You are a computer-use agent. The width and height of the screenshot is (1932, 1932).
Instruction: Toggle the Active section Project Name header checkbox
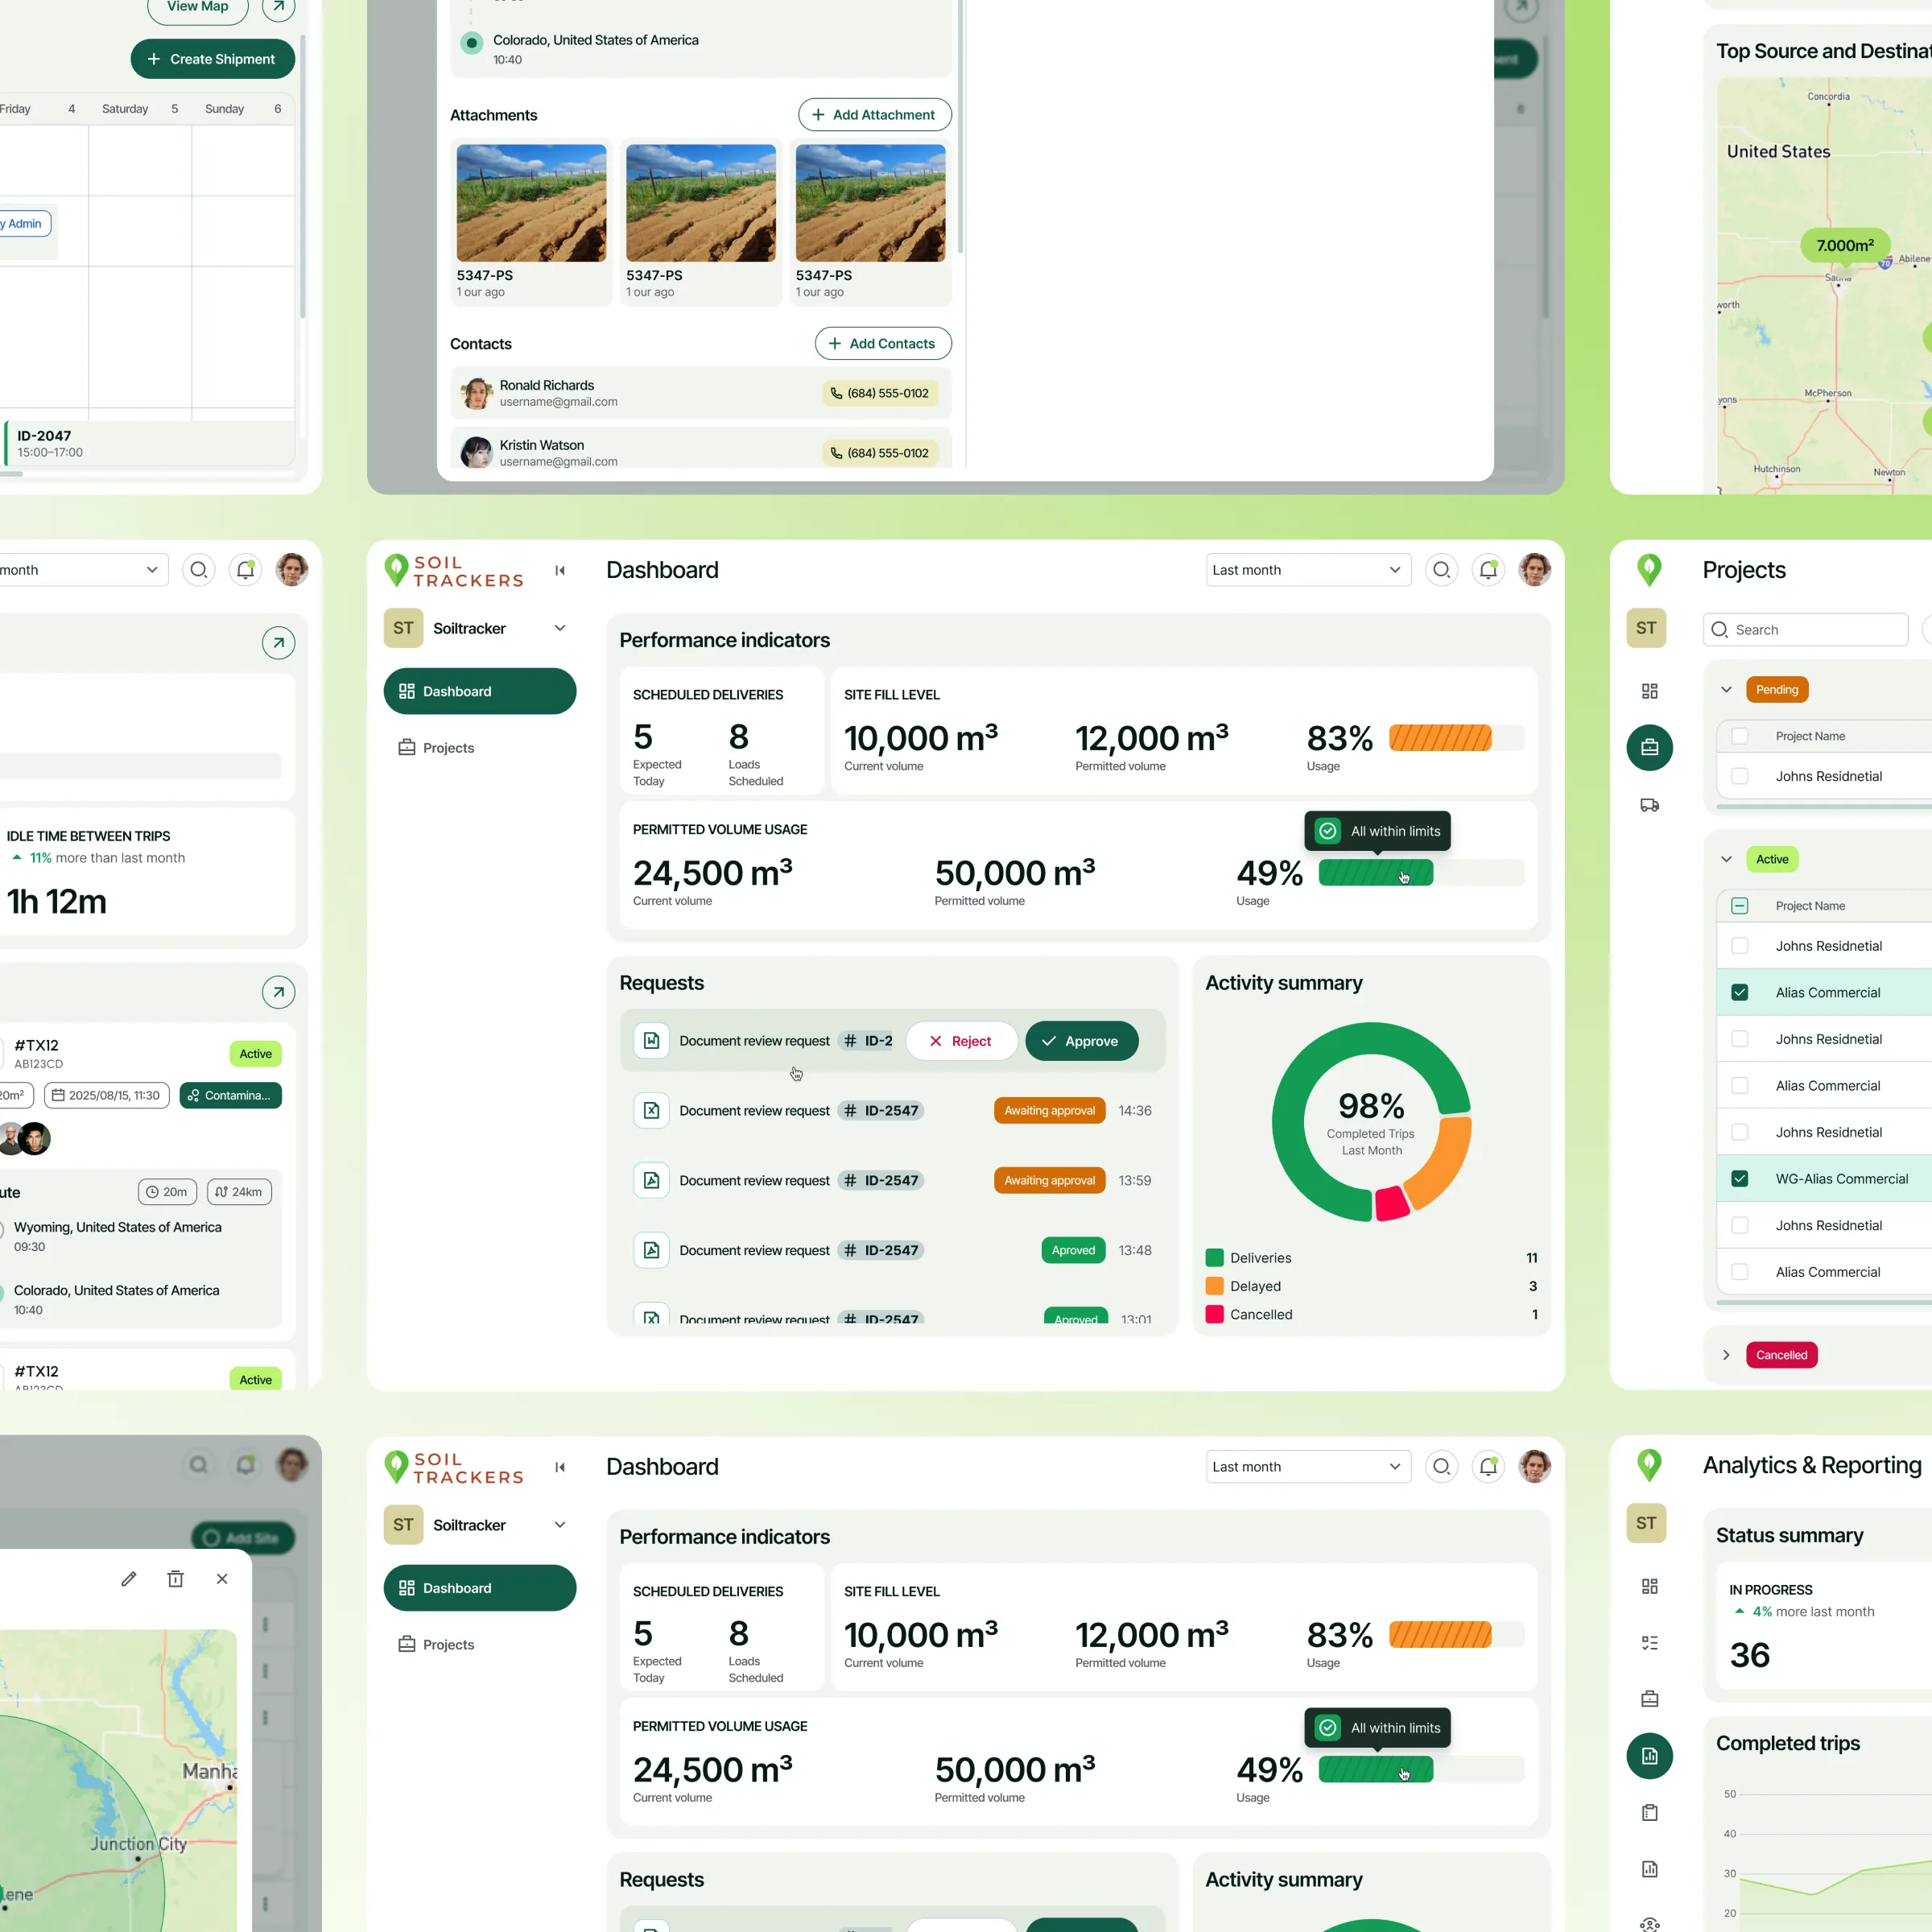pos(1740,906)
